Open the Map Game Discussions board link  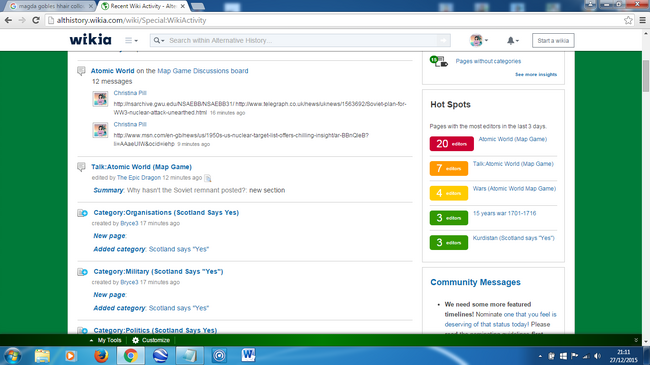tap(203, 71)
